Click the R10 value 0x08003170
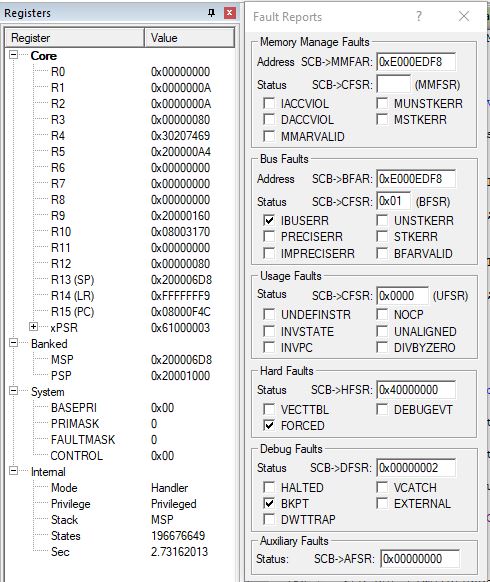The image size is (490, 582). point(180,232)
